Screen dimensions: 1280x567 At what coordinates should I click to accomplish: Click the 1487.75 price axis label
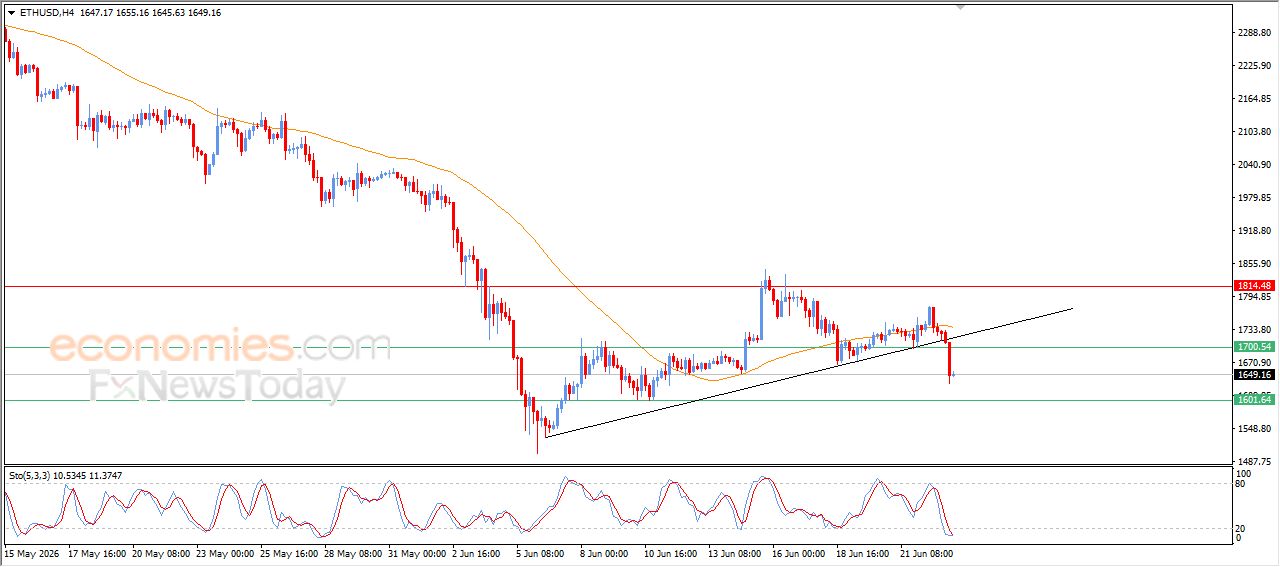pyautogui.click(x=1254, y=462)
